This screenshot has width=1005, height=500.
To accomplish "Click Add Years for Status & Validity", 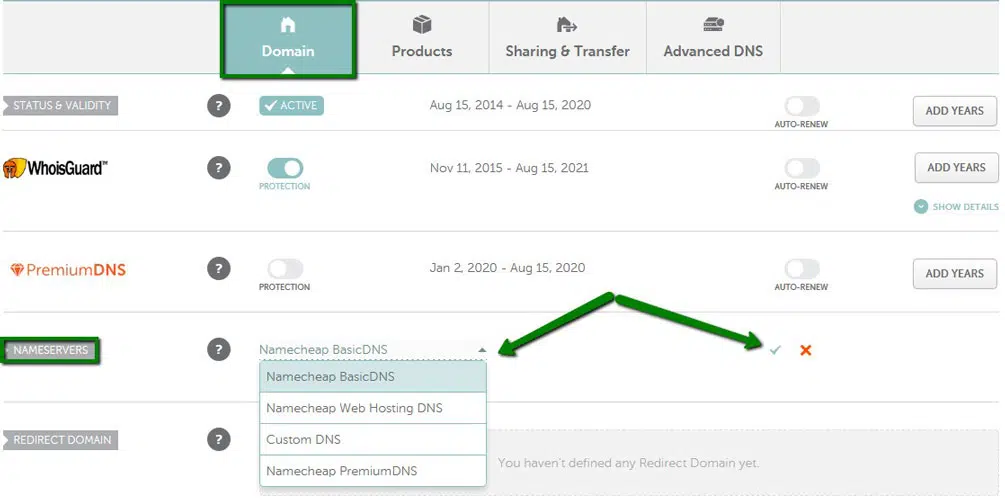I will click(x=954, y=111).
